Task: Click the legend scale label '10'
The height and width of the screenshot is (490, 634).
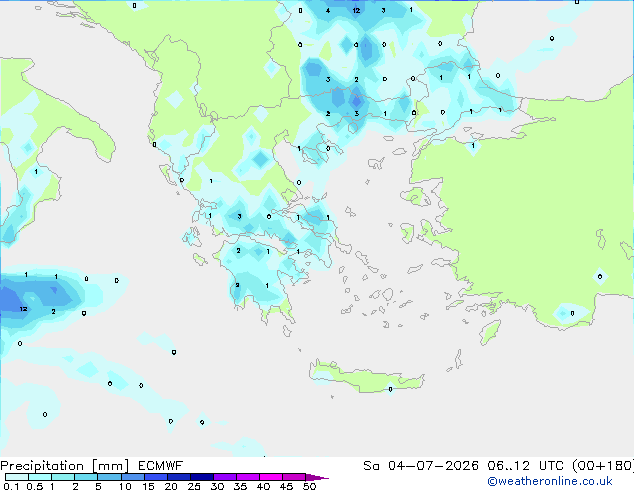Action: (x=125, y=486)
